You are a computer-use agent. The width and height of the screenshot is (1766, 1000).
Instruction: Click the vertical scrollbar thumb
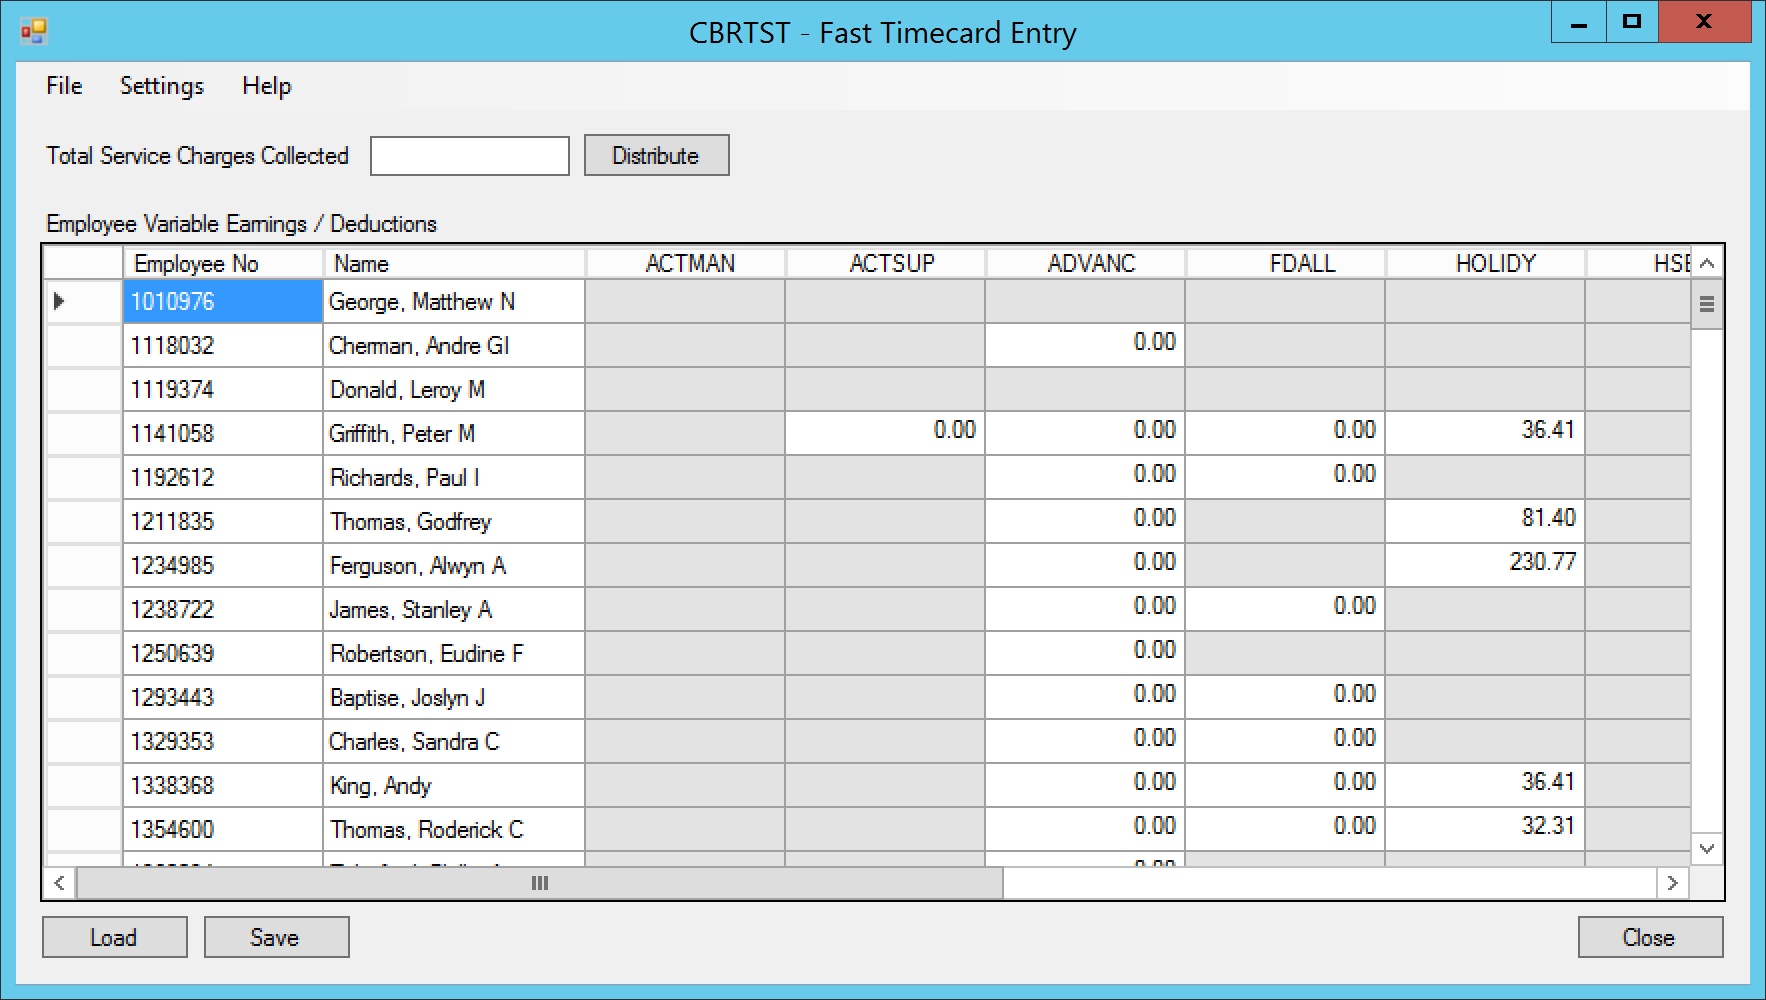tap(1707, 305)
